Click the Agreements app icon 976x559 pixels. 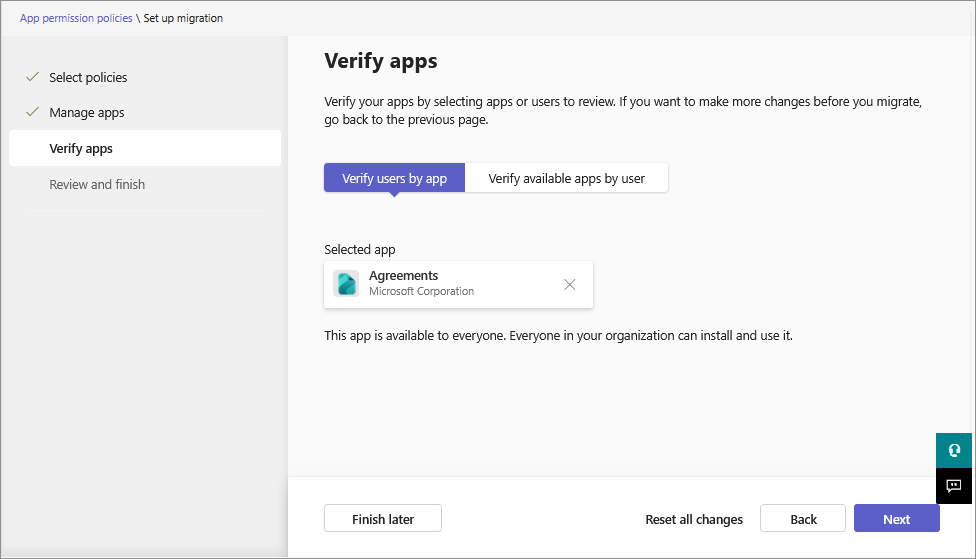point(346,284)
